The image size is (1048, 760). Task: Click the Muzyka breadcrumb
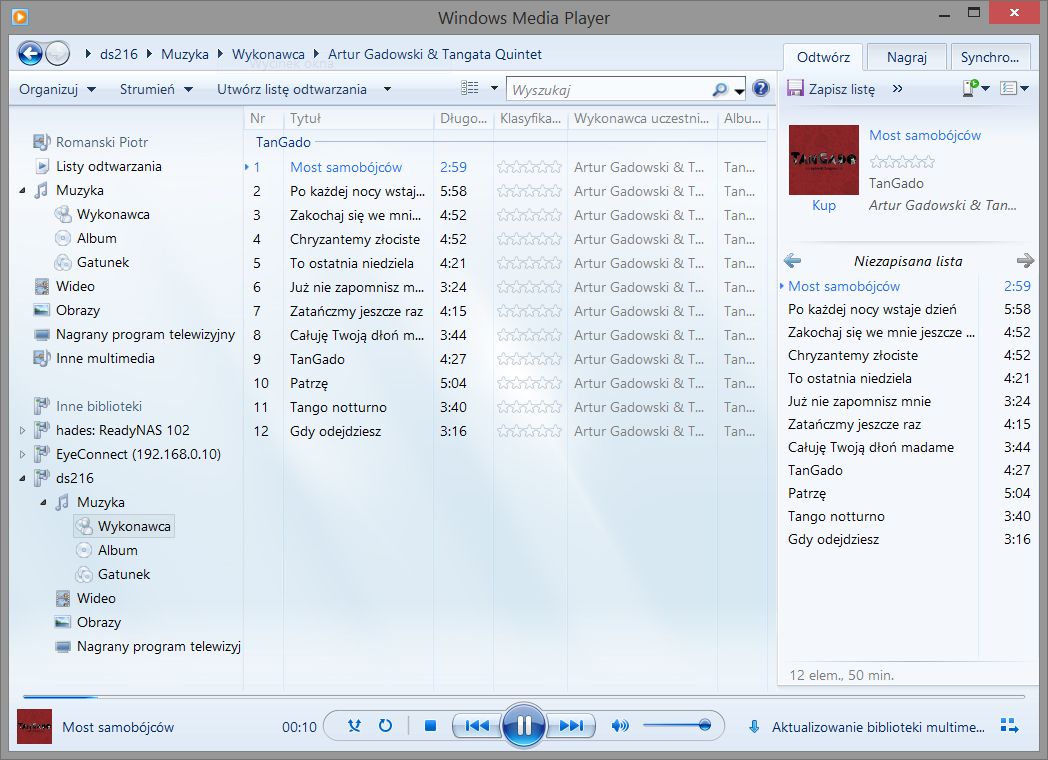184,54
